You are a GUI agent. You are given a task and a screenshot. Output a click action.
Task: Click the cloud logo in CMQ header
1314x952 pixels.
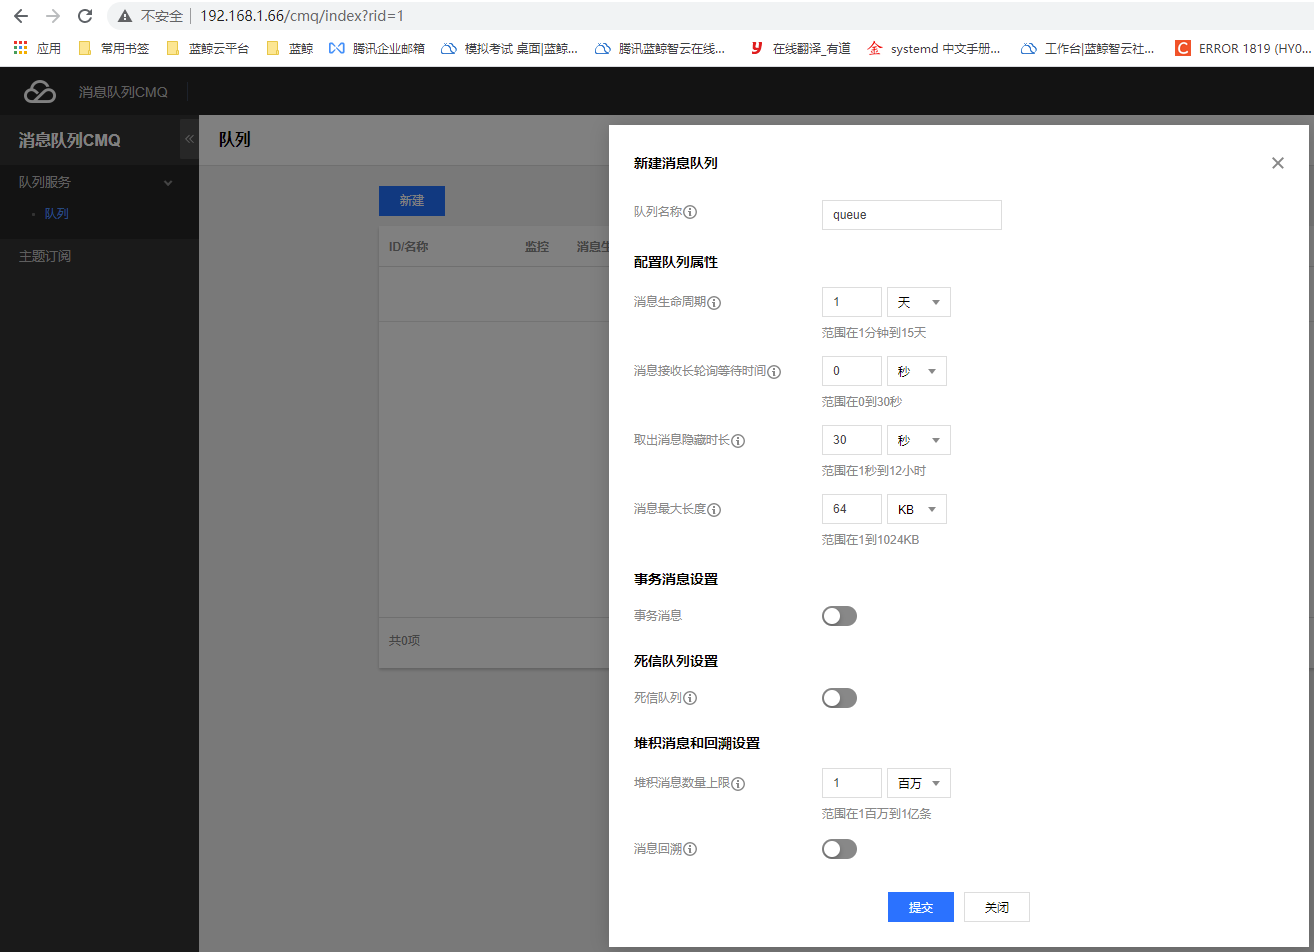(x=40, y=92)
